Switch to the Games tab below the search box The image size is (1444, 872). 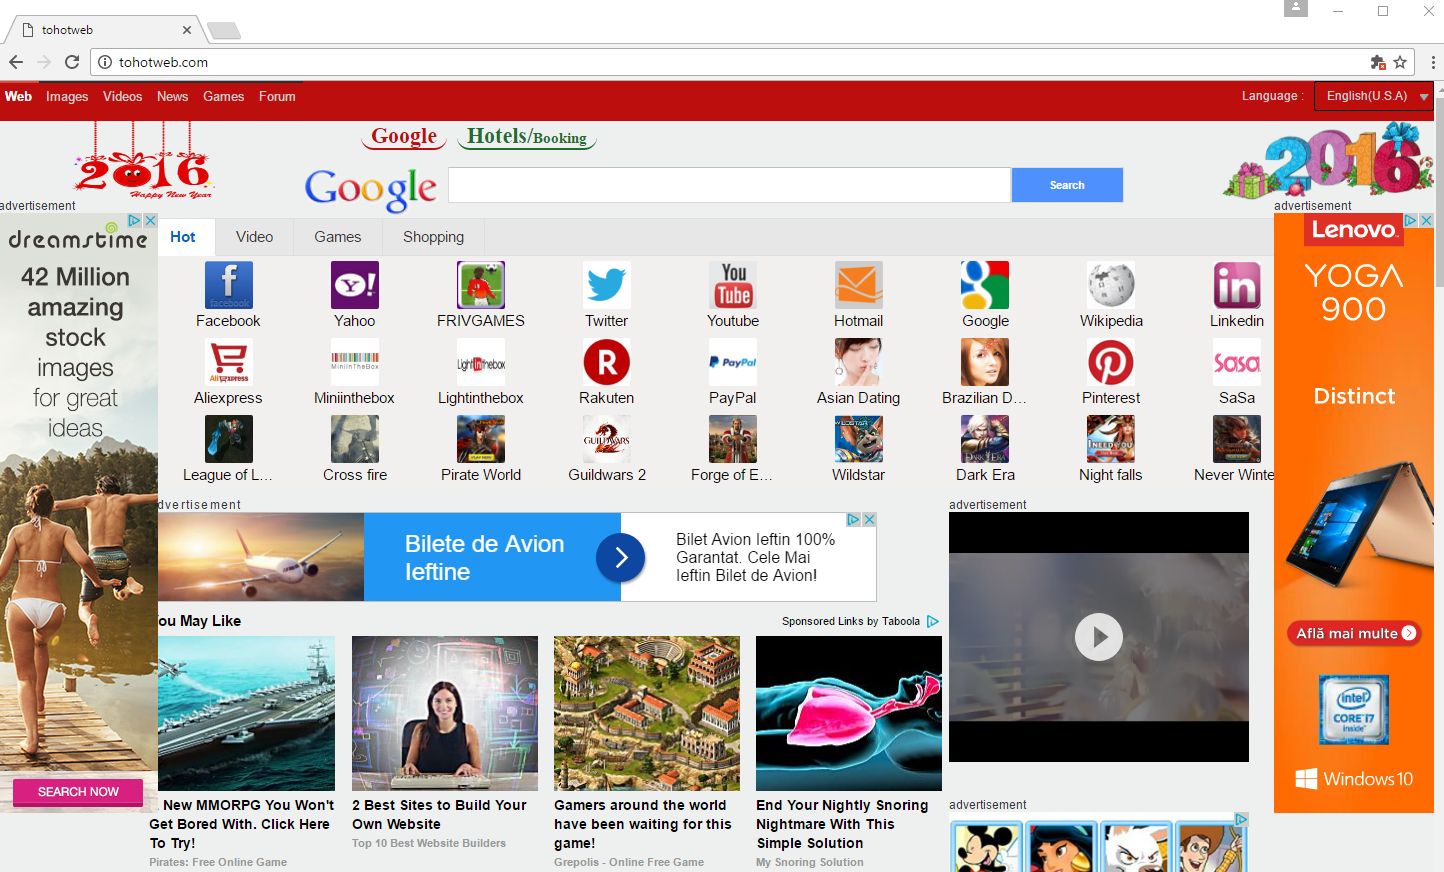338,237
